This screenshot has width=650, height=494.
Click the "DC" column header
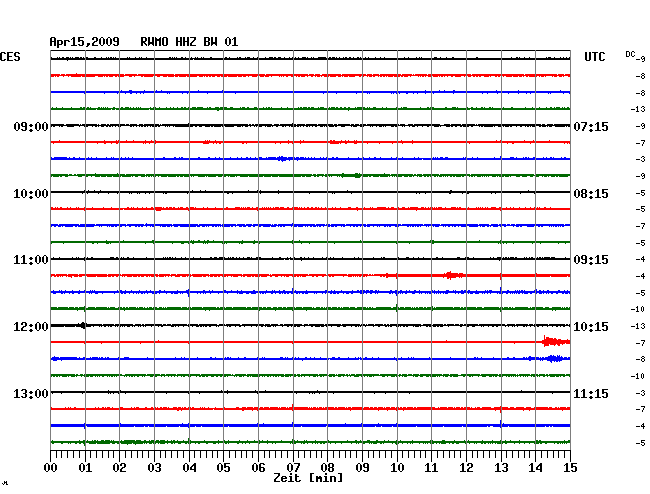[x=630, y=54]
